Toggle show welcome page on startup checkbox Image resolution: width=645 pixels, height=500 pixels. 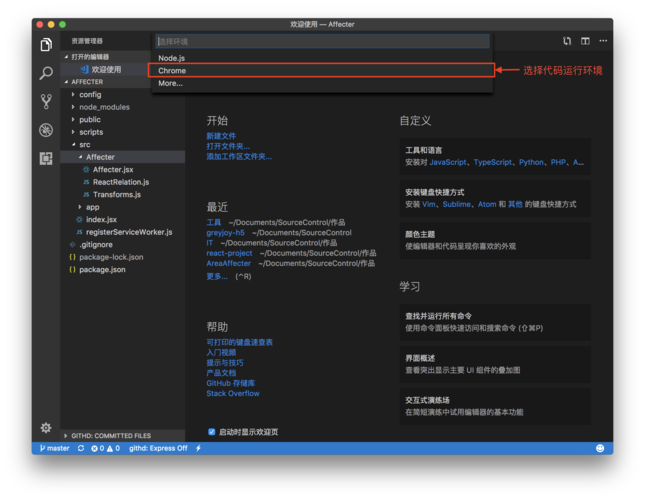click(212, 432)
